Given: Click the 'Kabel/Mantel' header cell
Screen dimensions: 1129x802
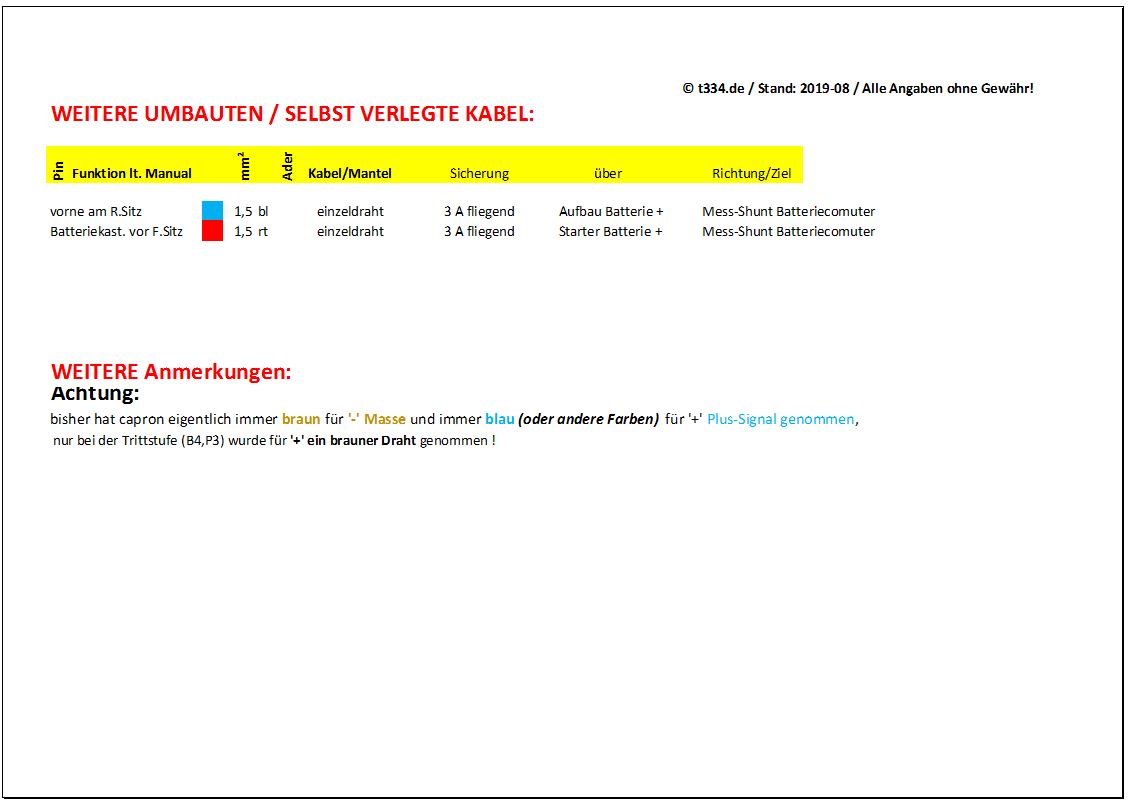Looking at the screenshot, I should 349,173.
